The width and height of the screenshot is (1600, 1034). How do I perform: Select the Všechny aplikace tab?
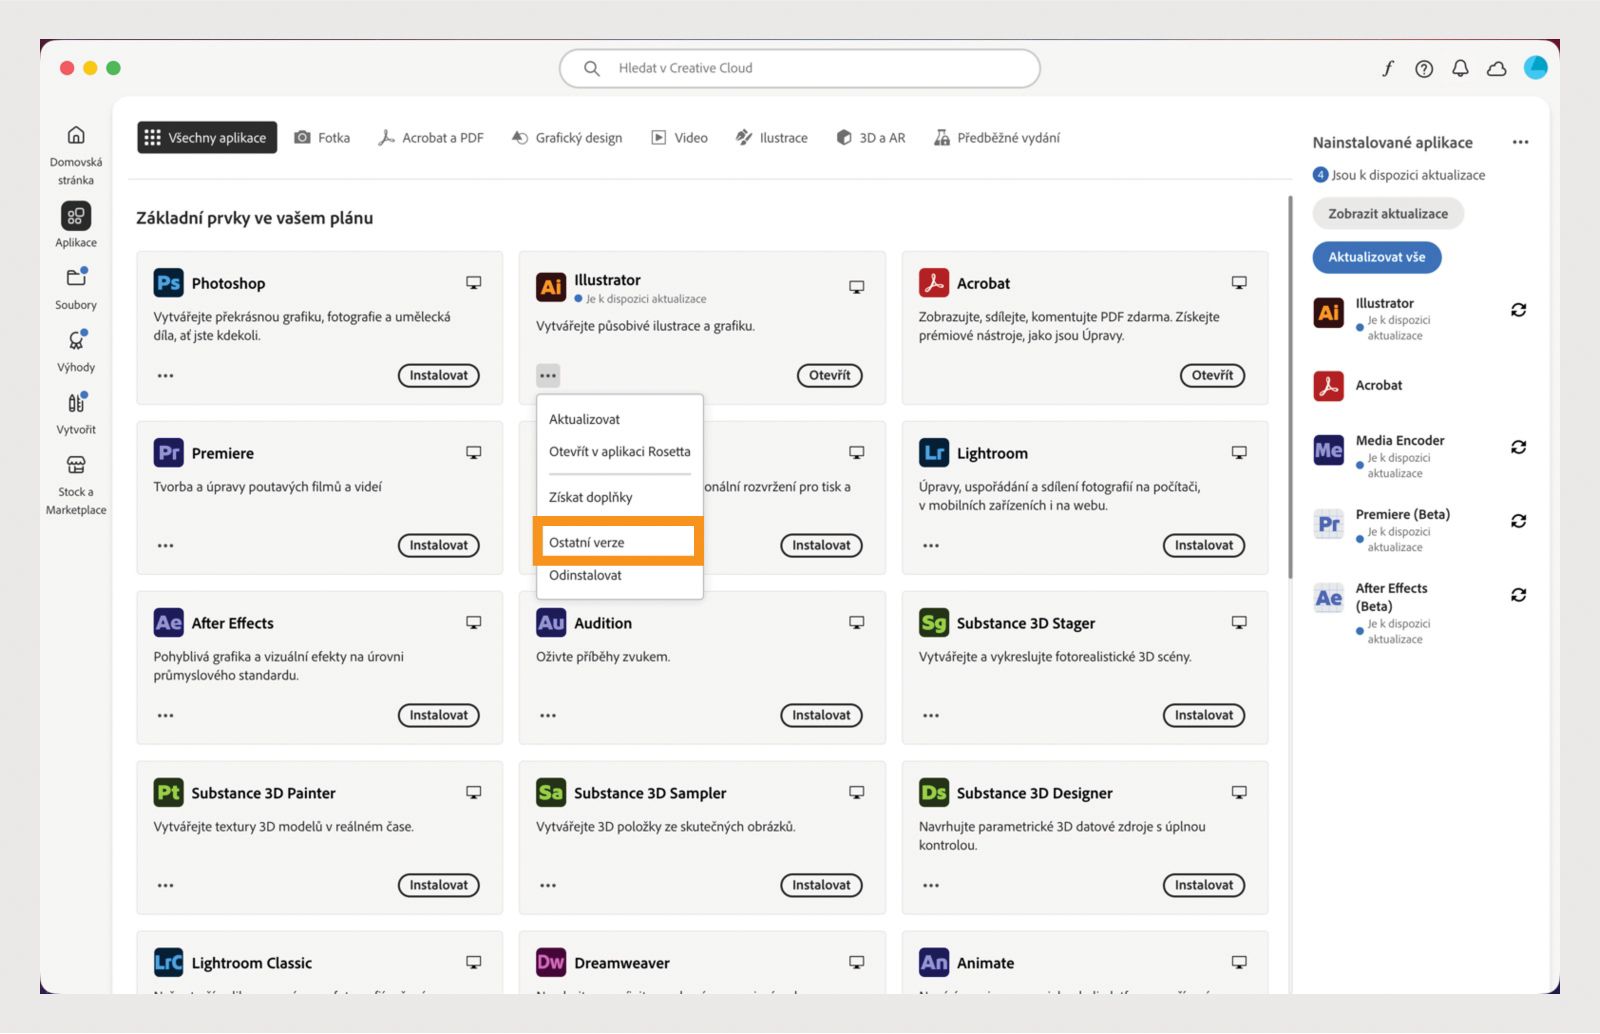point(207,138)
